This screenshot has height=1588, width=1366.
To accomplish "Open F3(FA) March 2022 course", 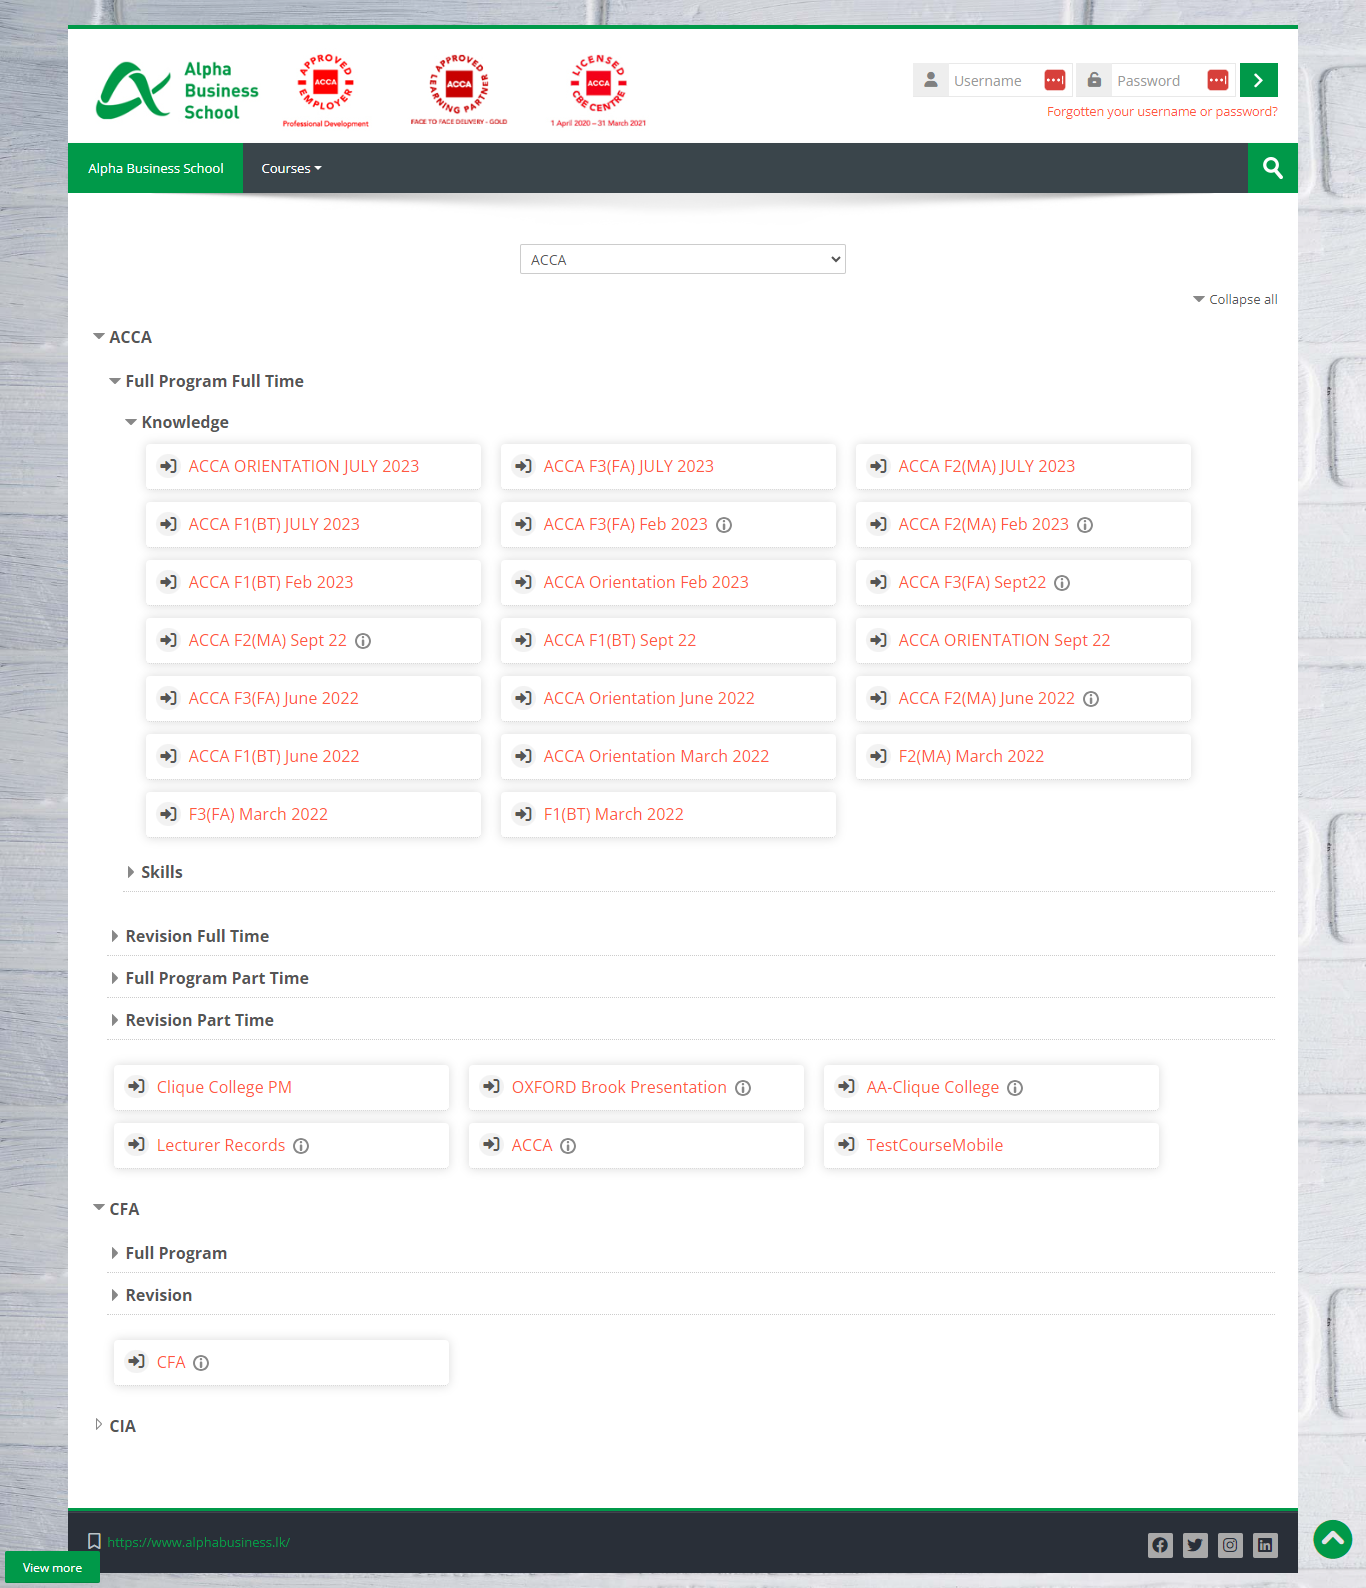I will point(258,814).
